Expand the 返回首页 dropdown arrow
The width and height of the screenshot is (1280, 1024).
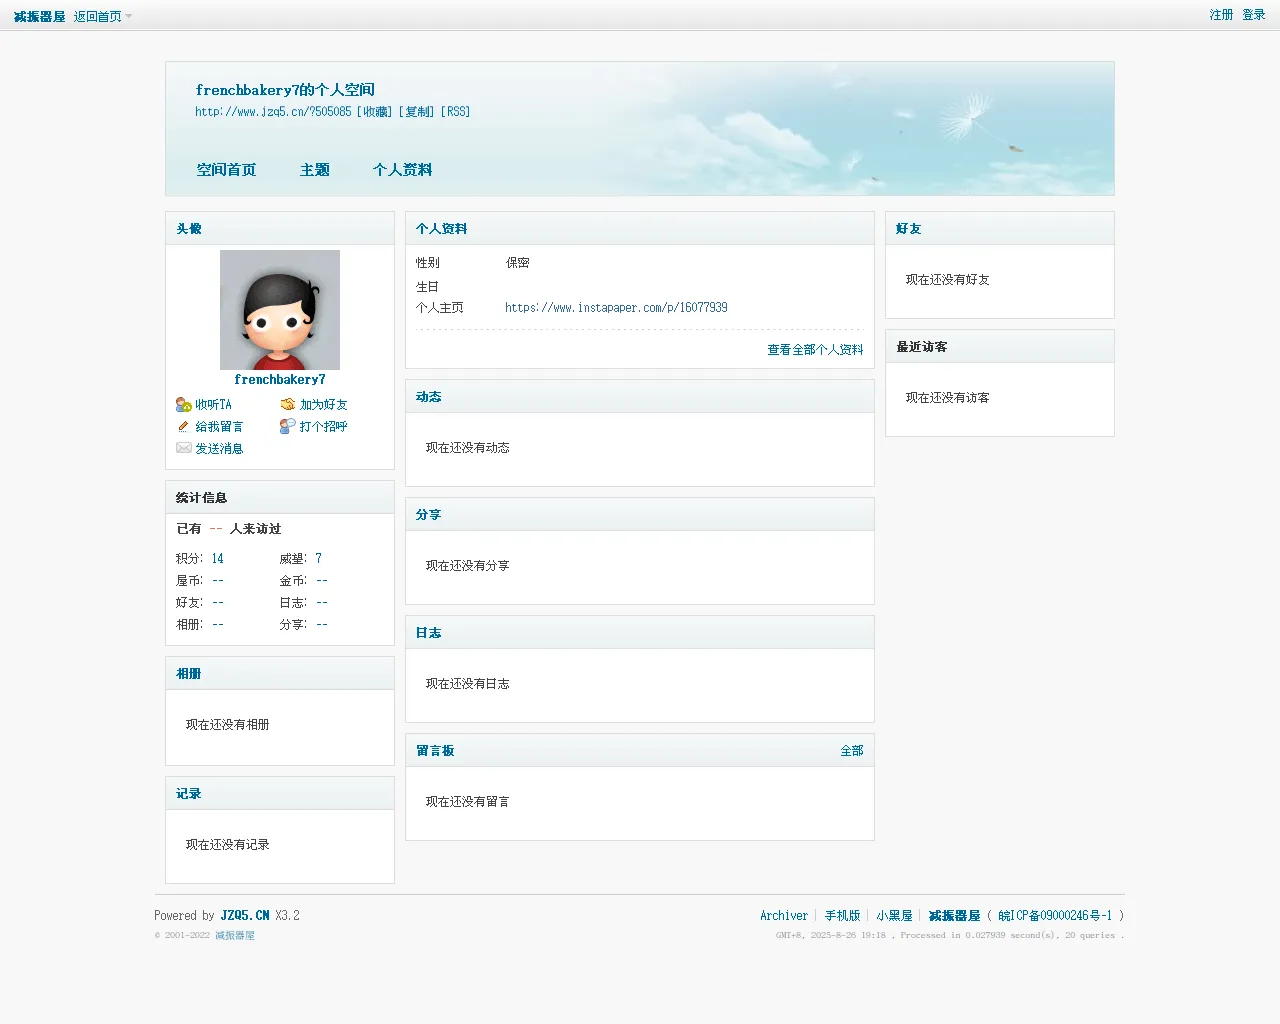point(128,16)
